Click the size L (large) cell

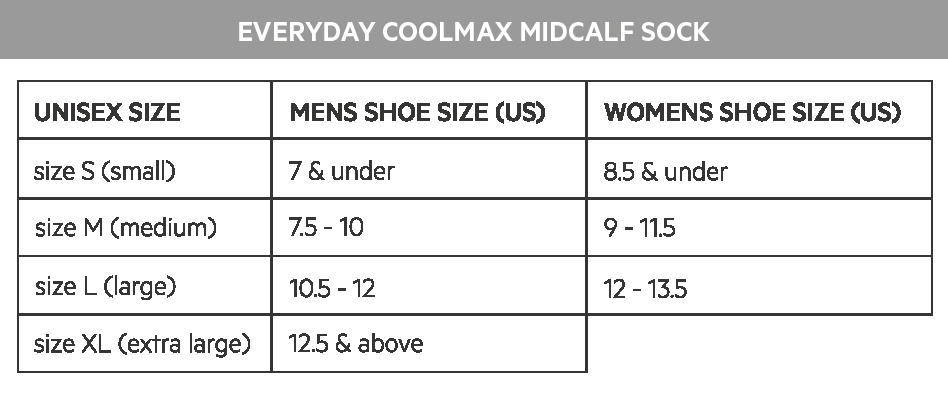point(105,287)
